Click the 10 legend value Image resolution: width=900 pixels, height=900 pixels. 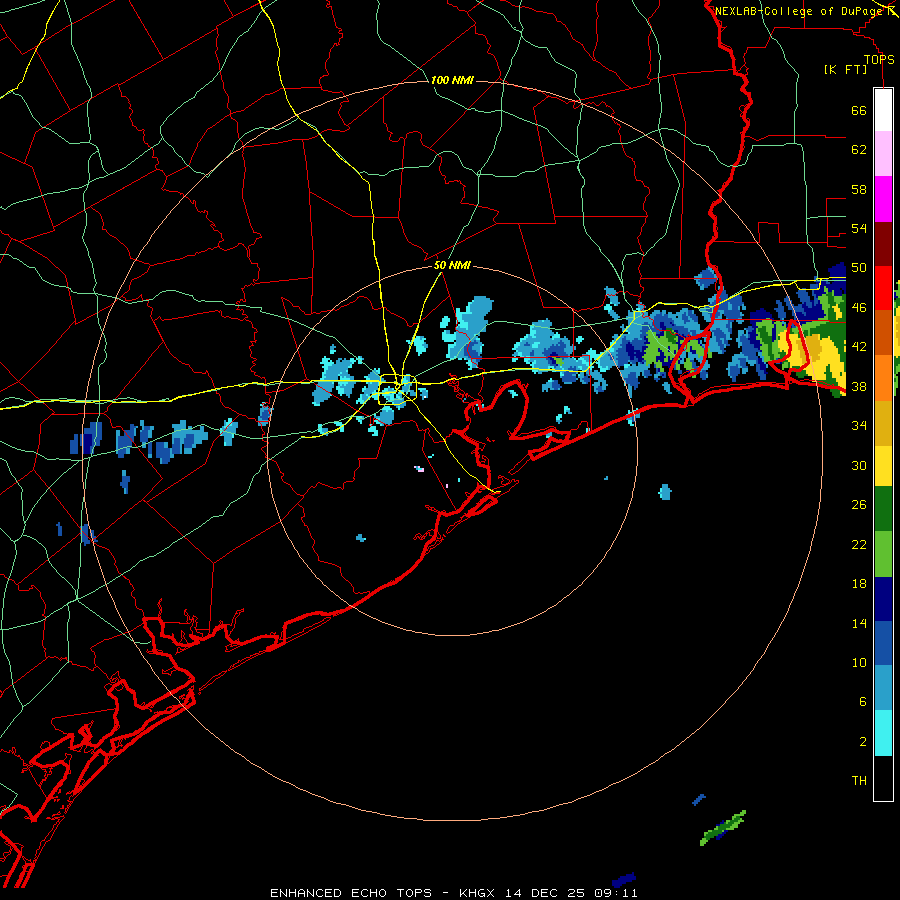click(859, 662)
